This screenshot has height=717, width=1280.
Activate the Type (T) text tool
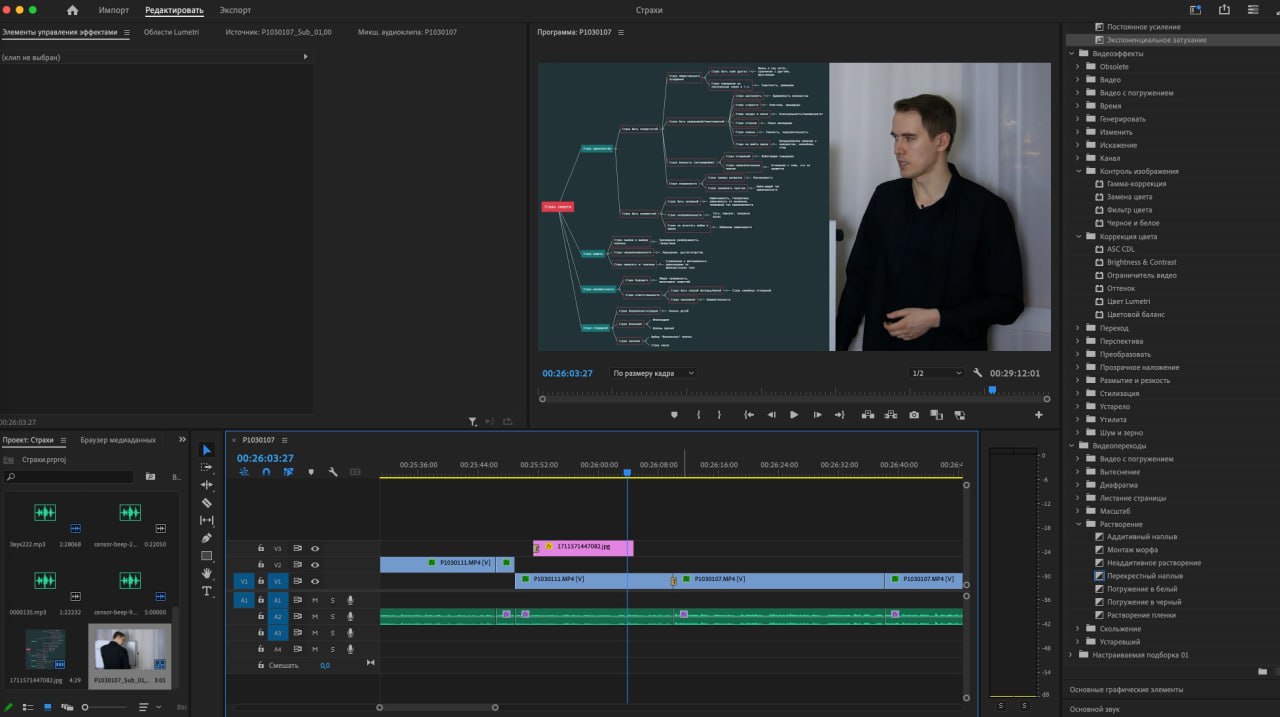pyautogui.click(x=207, y=591)
